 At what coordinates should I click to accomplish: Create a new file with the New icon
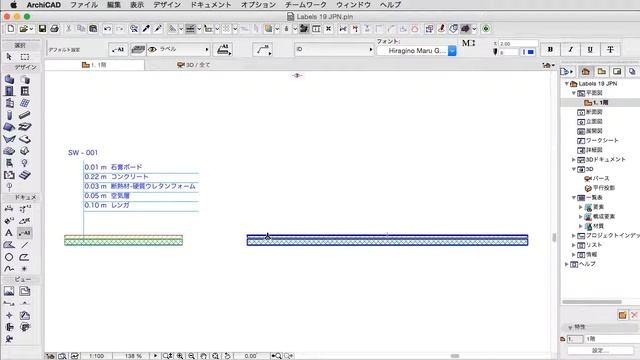point(11,29)
